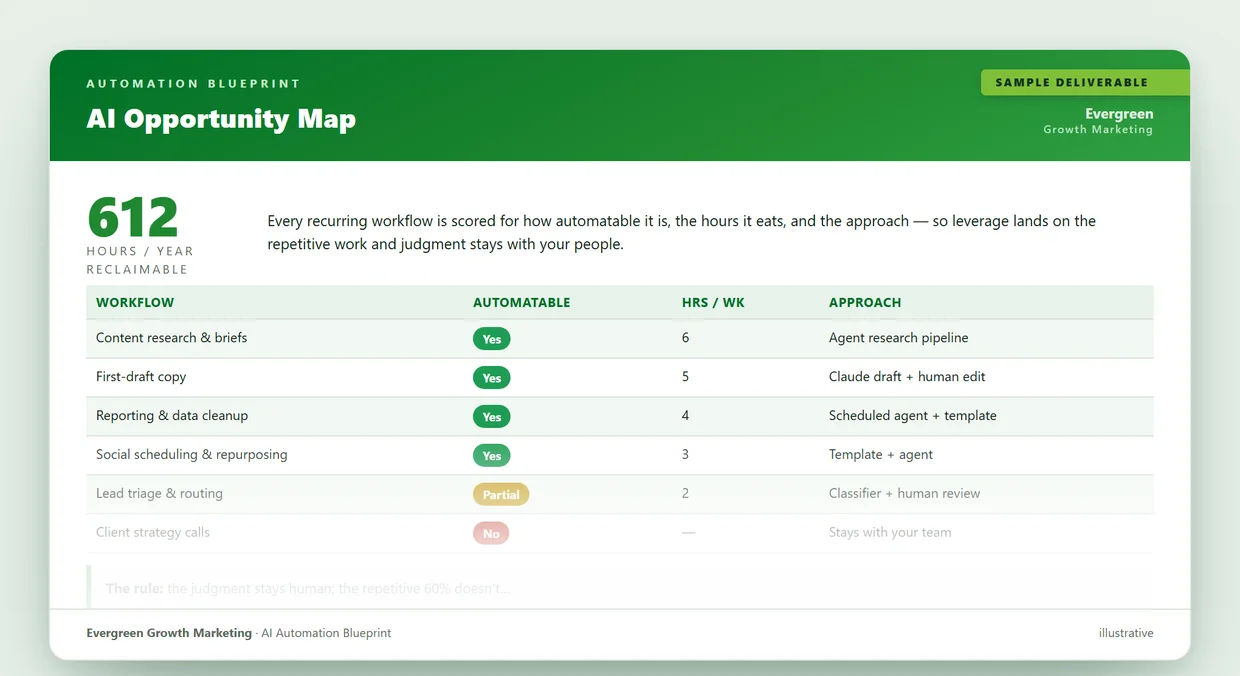Click Classifier + human review cell

tap(904, 494)
